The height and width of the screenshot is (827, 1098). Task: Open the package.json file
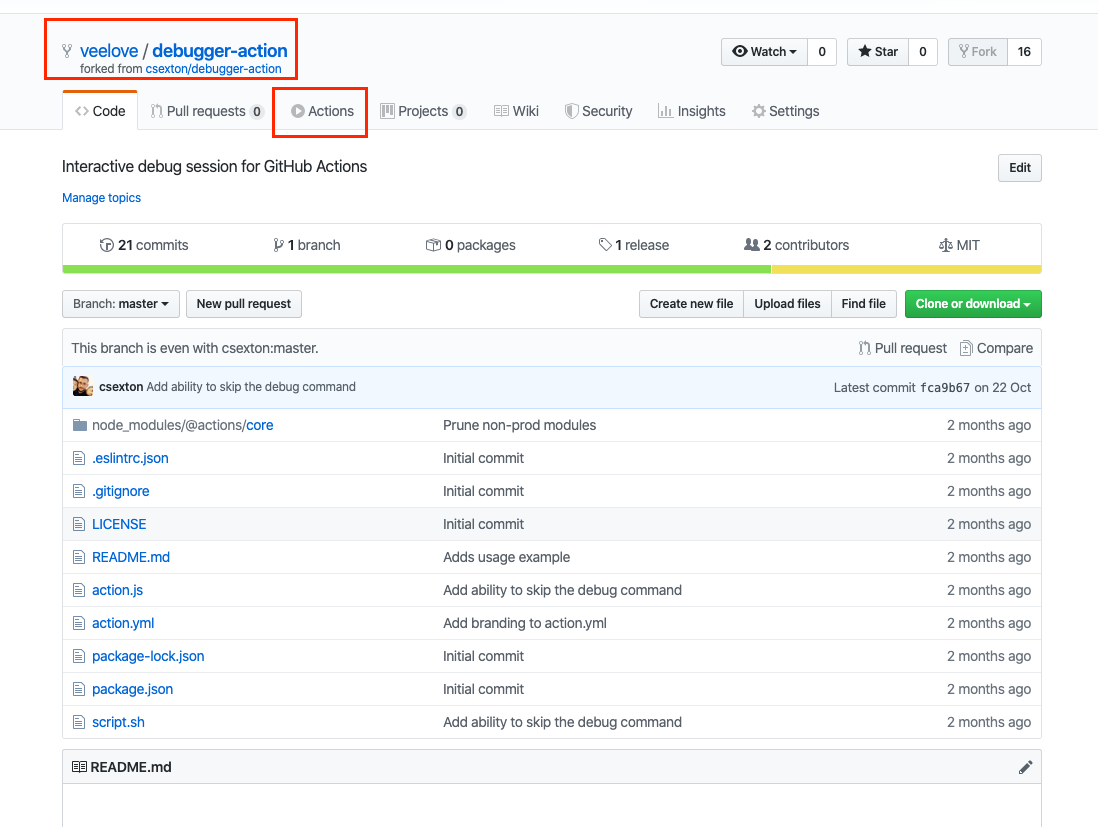[x=132, y=689]
